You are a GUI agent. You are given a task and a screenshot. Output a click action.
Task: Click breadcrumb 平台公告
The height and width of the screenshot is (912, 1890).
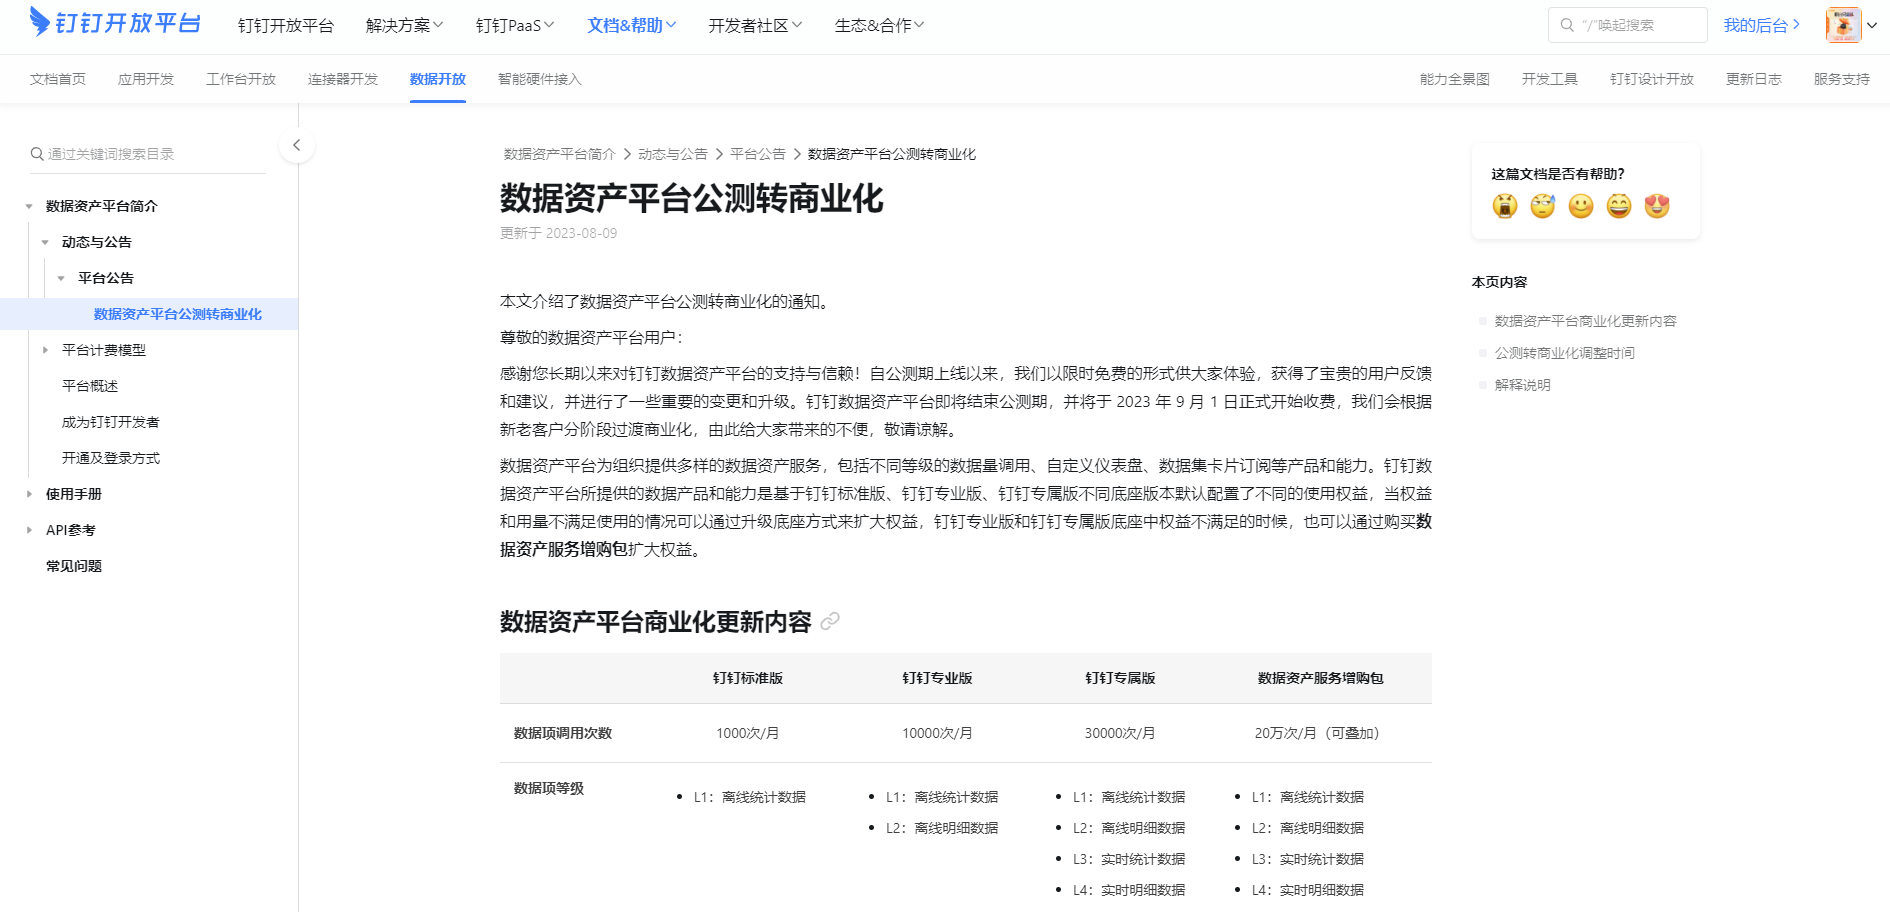758,154
